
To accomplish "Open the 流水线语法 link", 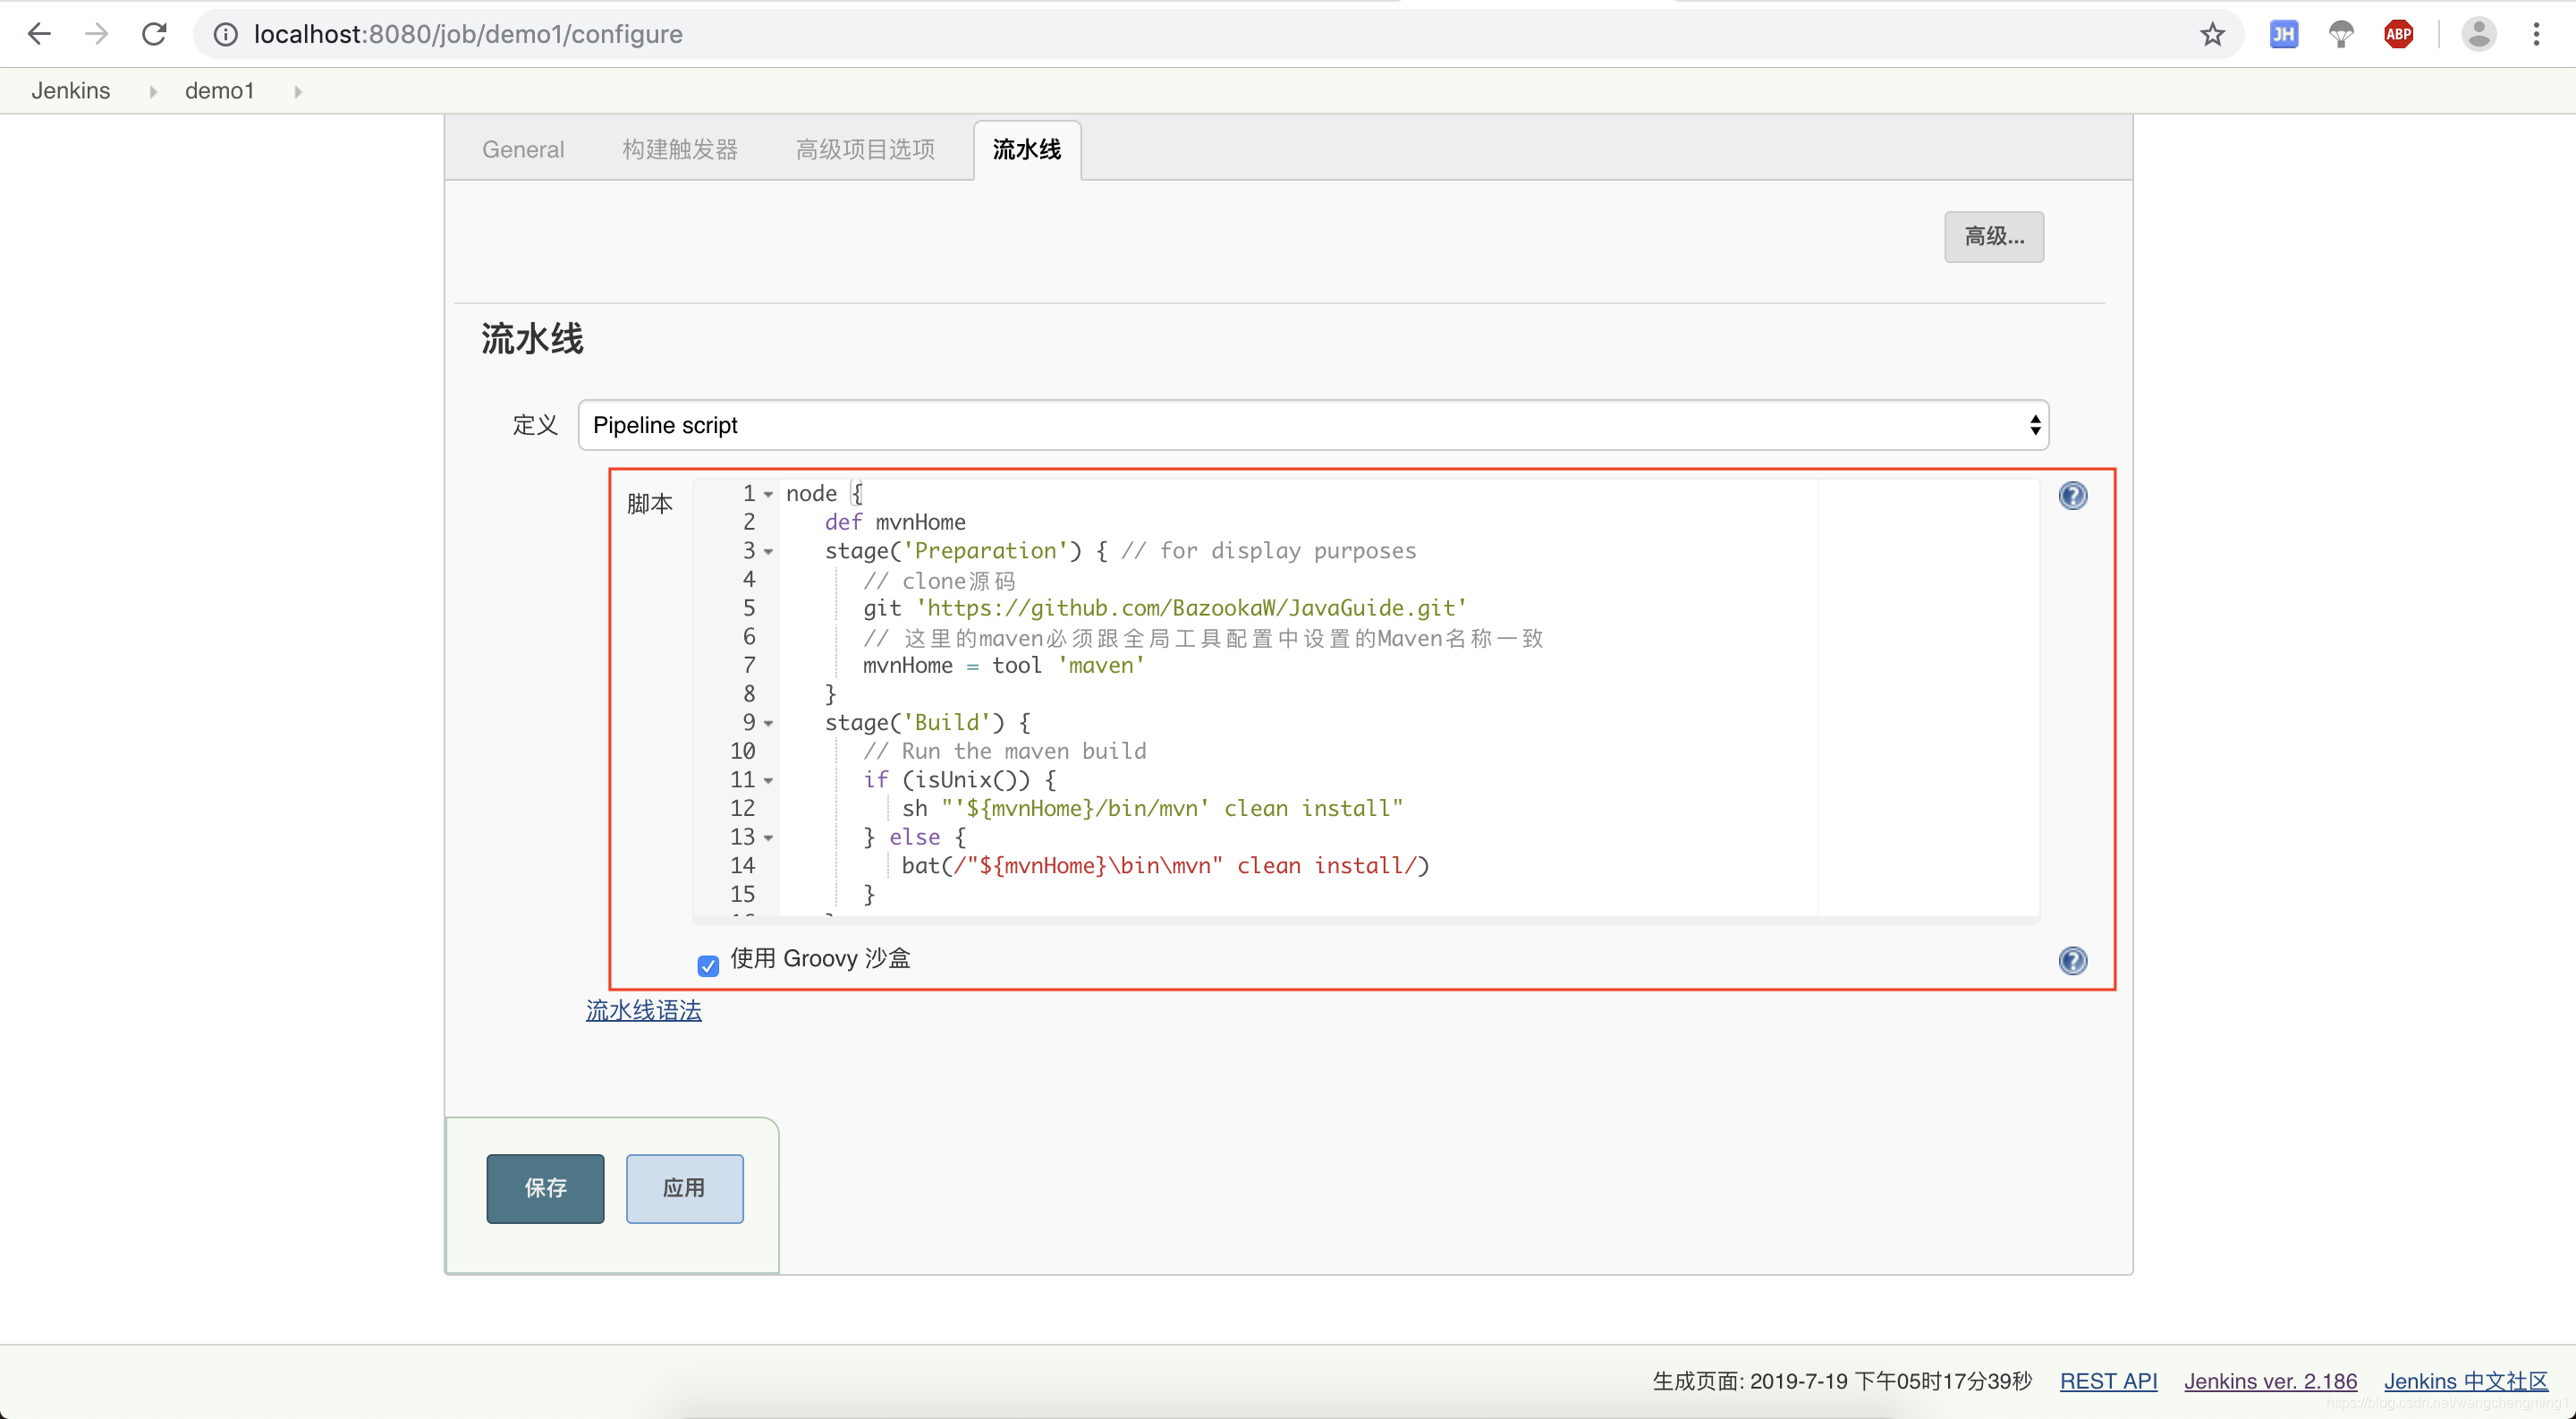I will [x=643, y=1010].
